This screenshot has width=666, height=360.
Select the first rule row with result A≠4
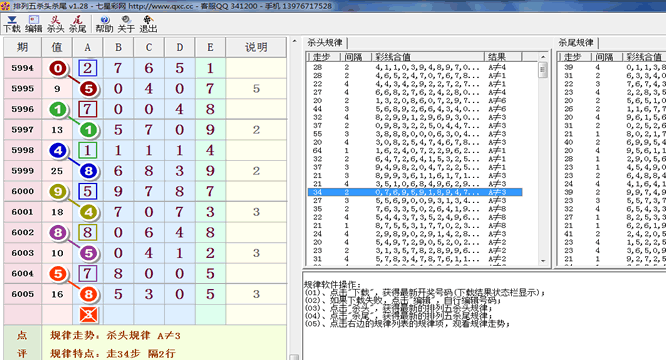415,67
